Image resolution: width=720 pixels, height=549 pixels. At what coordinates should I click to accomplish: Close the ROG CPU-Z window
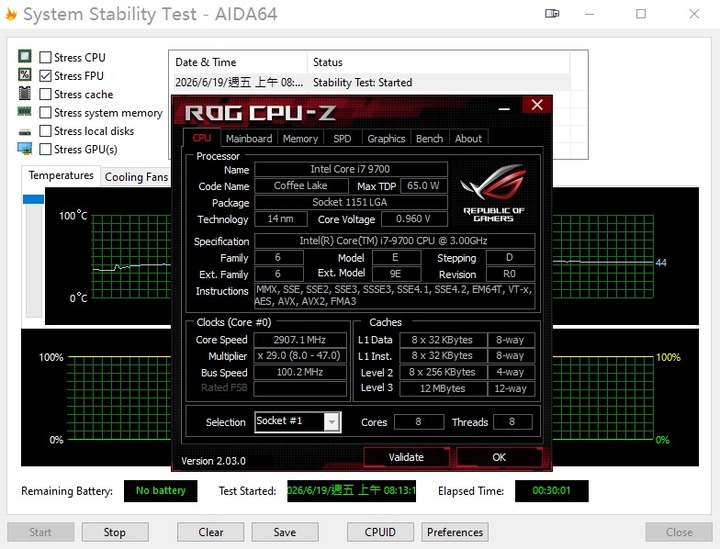(537, 105)
